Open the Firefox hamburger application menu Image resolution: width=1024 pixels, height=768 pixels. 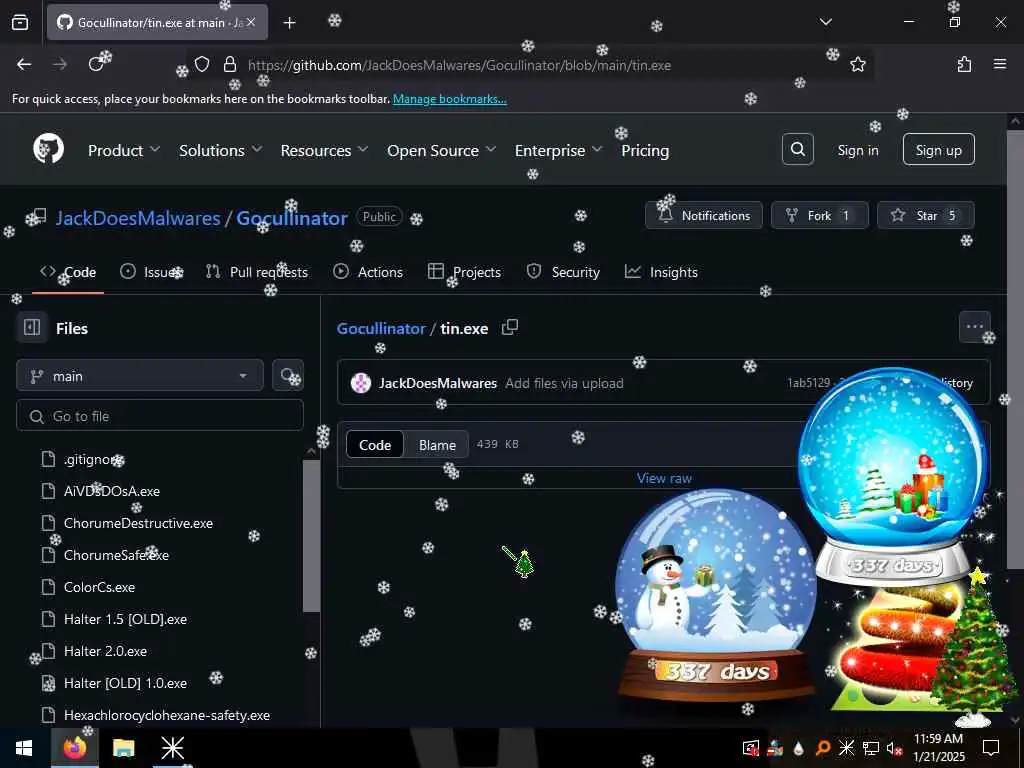[x=999, y=64]
